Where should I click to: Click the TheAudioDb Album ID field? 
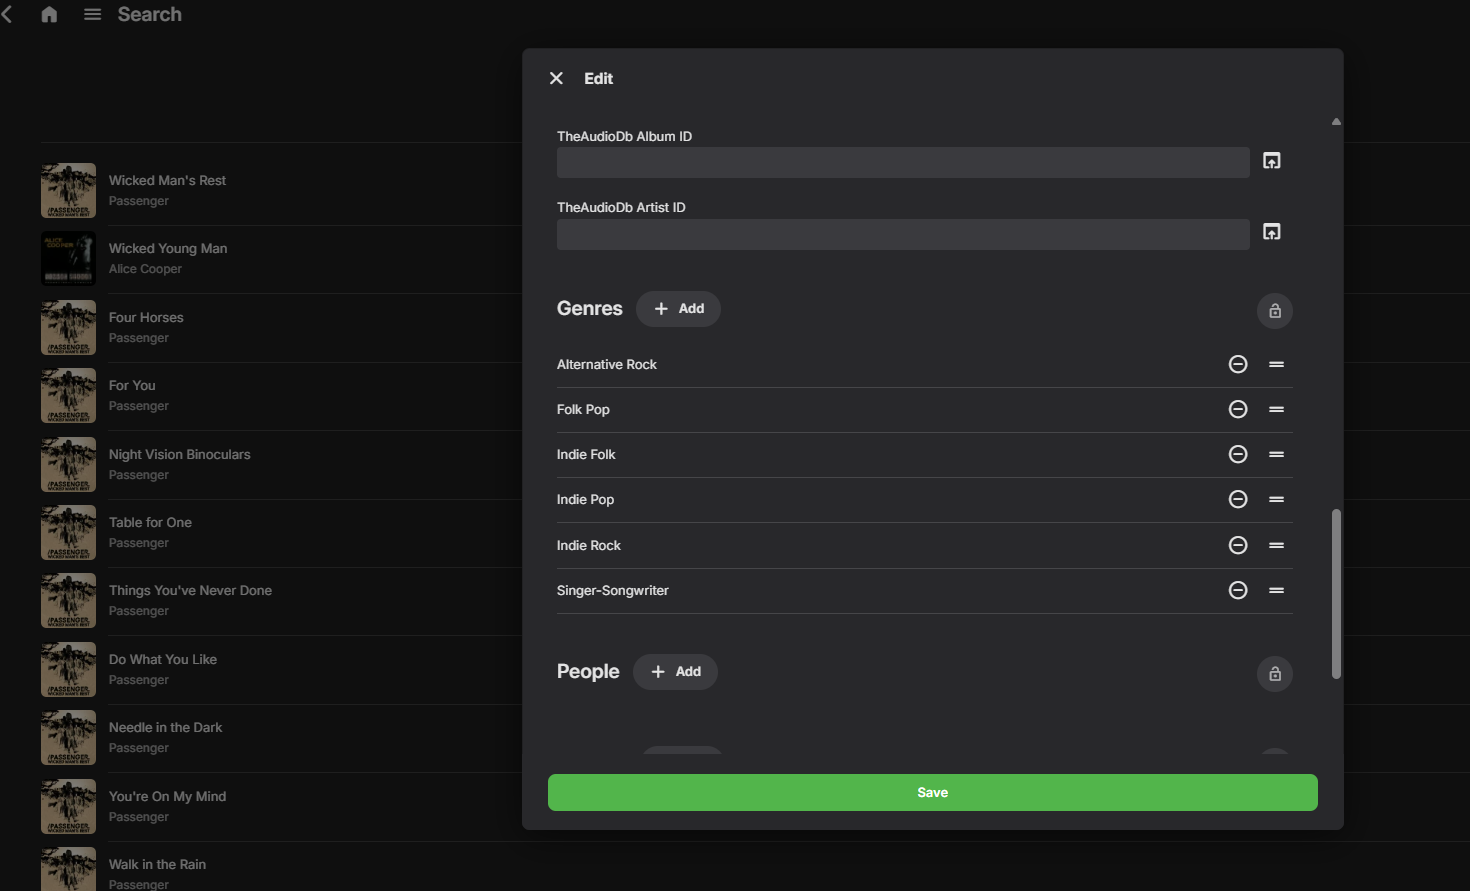tap(902, 162)
